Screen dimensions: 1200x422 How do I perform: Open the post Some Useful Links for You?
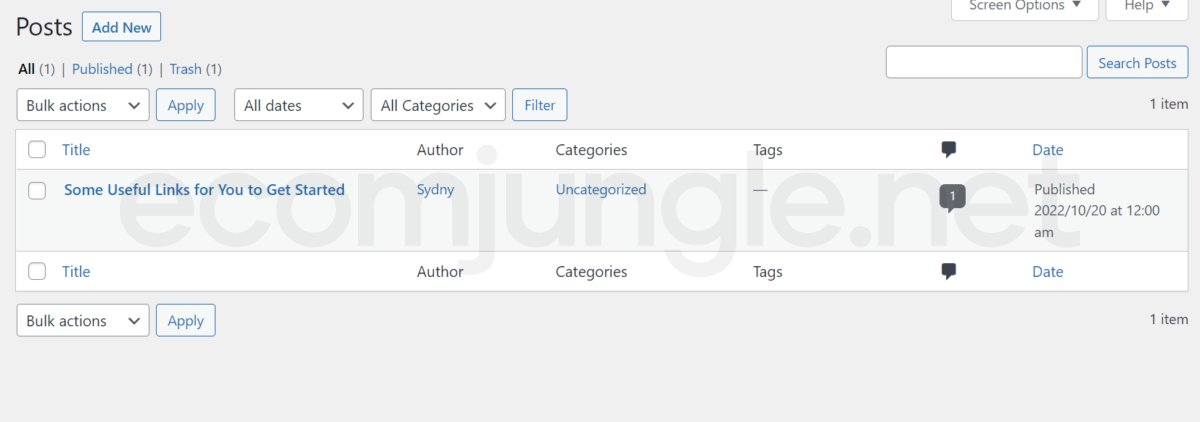coord(204,190)
